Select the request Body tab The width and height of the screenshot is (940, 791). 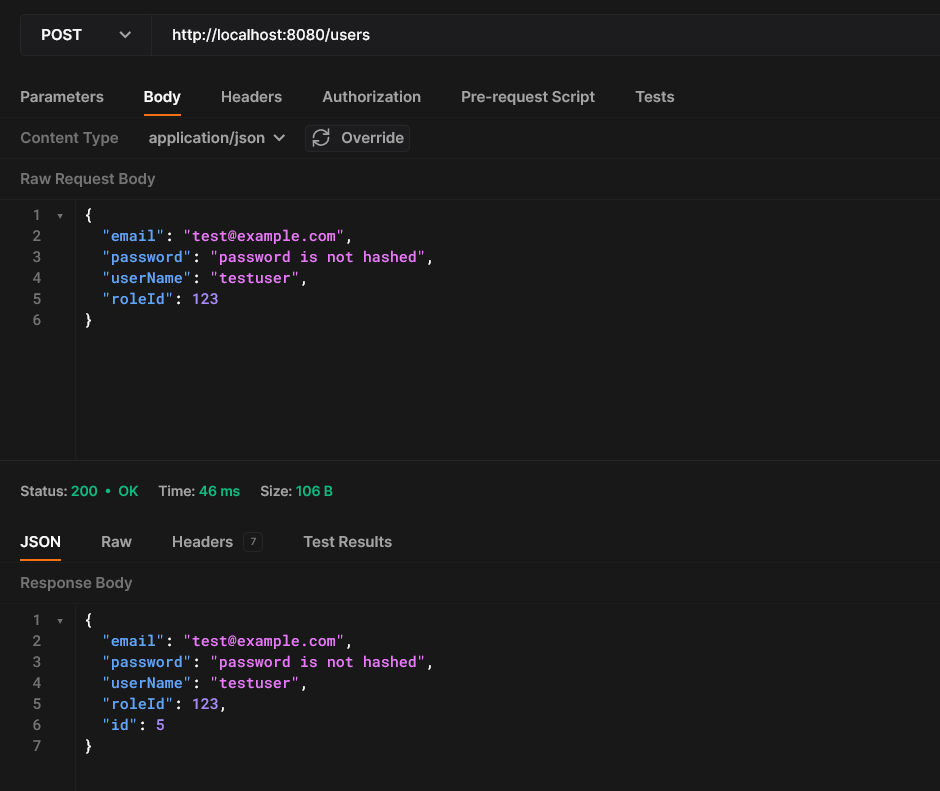click(x=162, y=97)
